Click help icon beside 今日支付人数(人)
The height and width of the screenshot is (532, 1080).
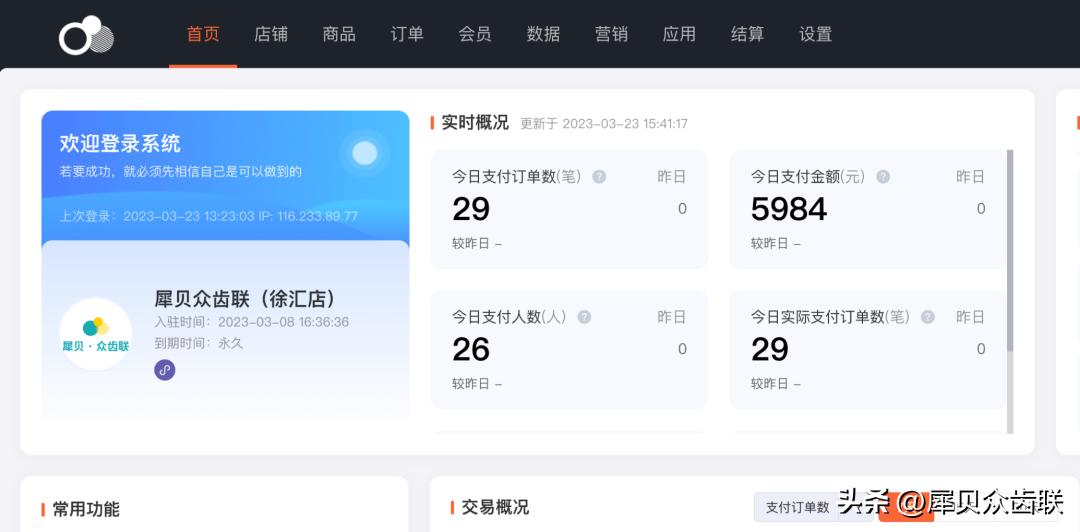pos(584,317)
